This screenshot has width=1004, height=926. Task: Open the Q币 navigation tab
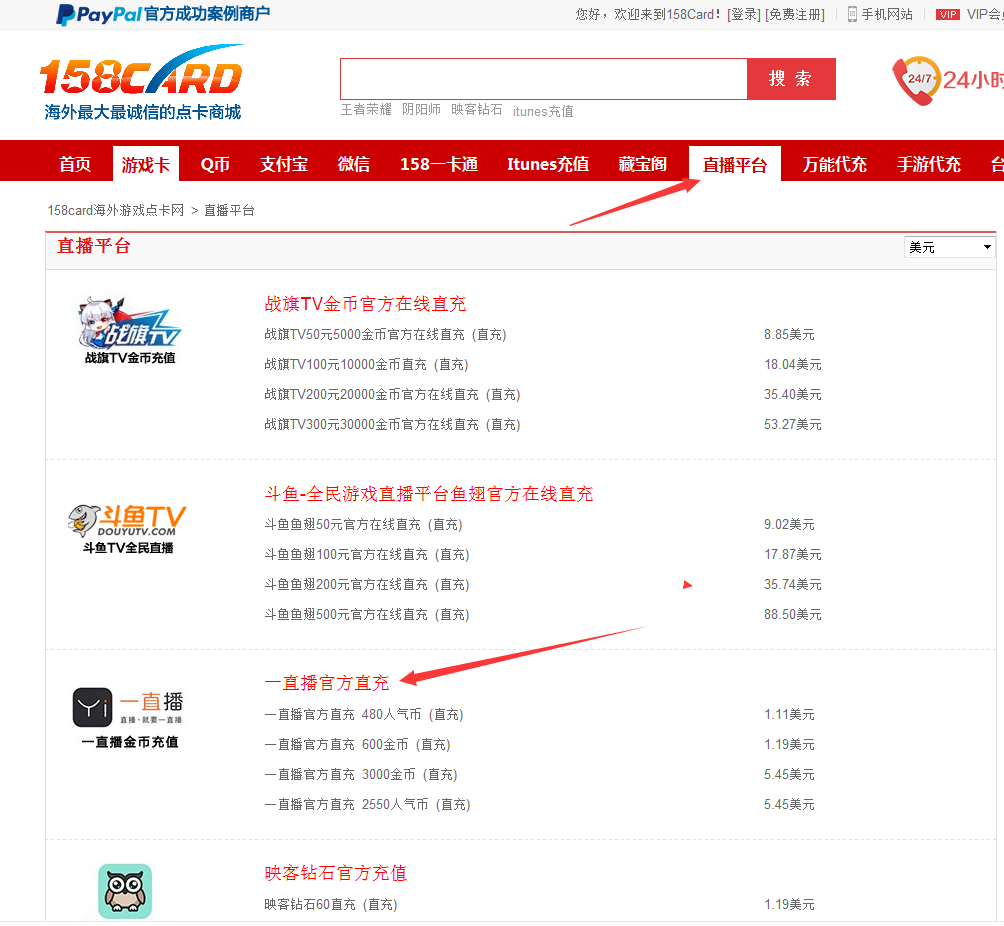[215, 164]
